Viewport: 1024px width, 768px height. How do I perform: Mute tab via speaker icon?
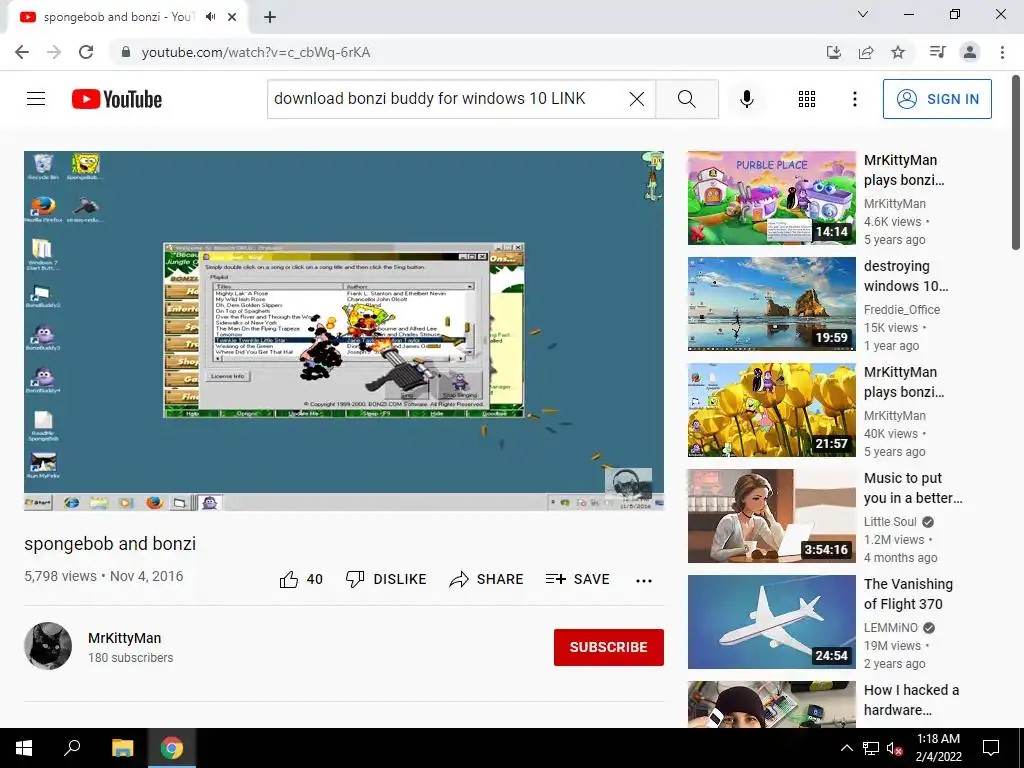pos(210,17)
